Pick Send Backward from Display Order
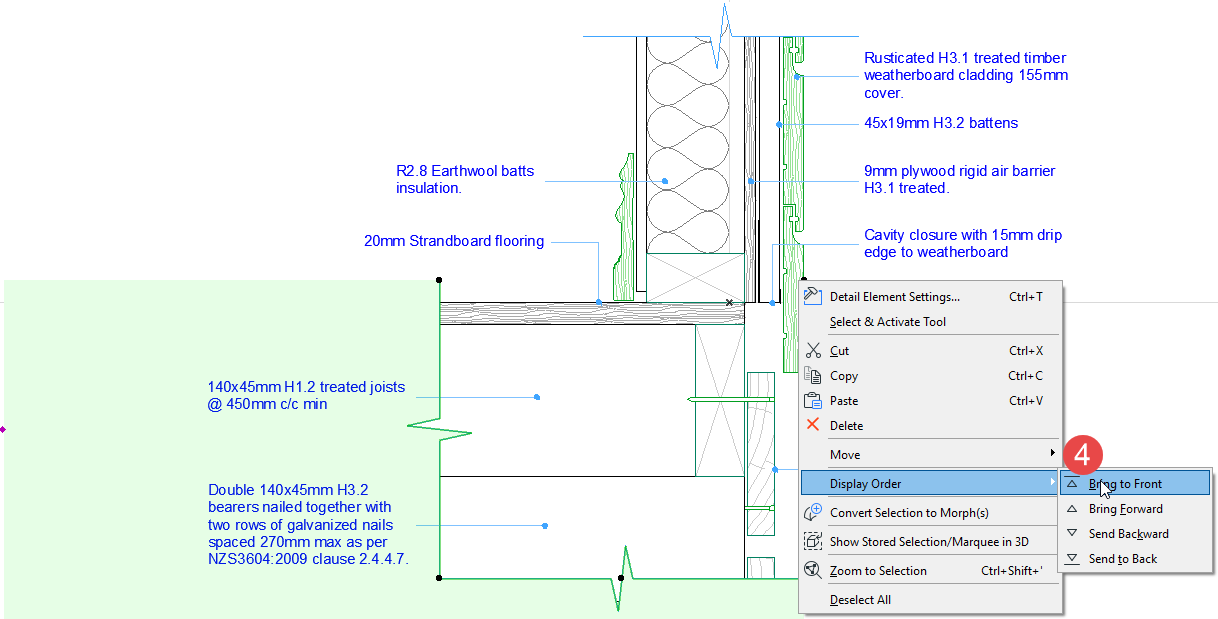Viewport: 1218px width, 619px height. coord(1128,534)
